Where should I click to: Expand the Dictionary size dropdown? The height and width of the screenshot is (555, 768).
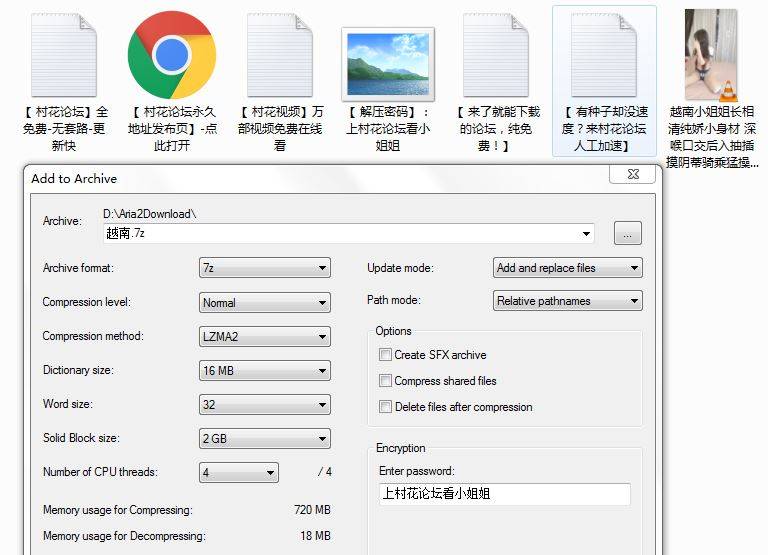tap(264, 370)
